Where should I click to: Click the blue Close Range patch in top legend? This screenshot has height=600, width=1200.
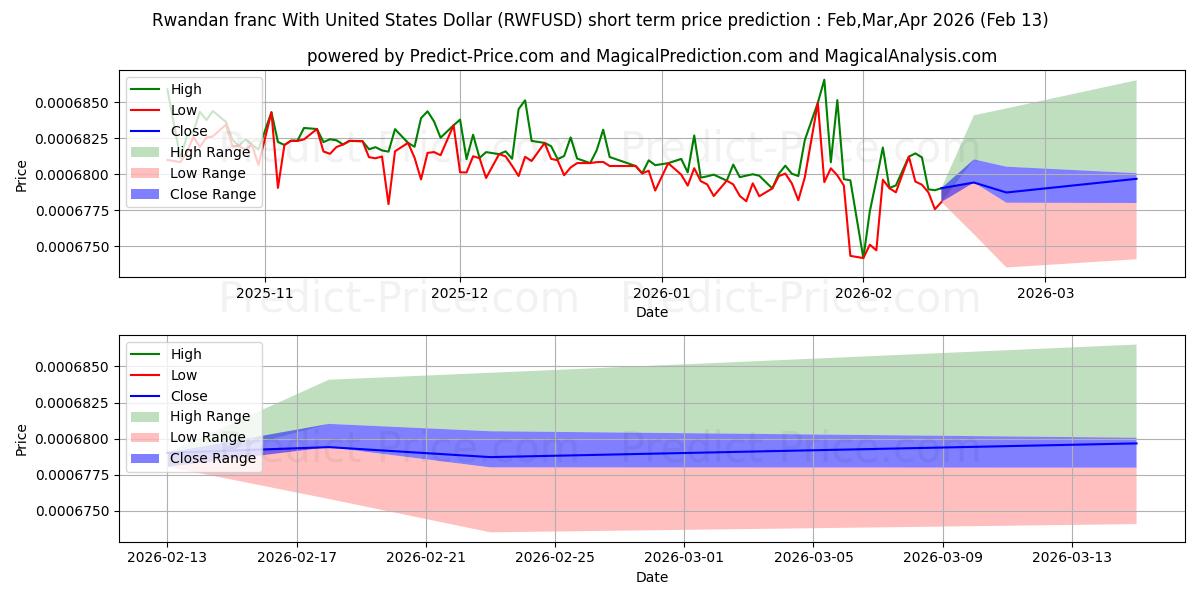click(x=147, y=194)
